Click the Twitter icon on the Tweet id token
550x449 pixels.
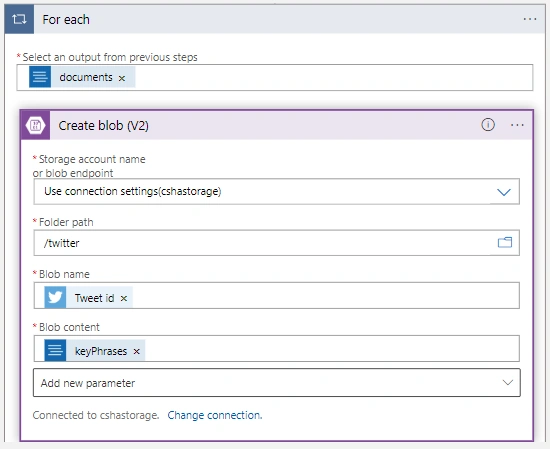[x=55, y=297]
